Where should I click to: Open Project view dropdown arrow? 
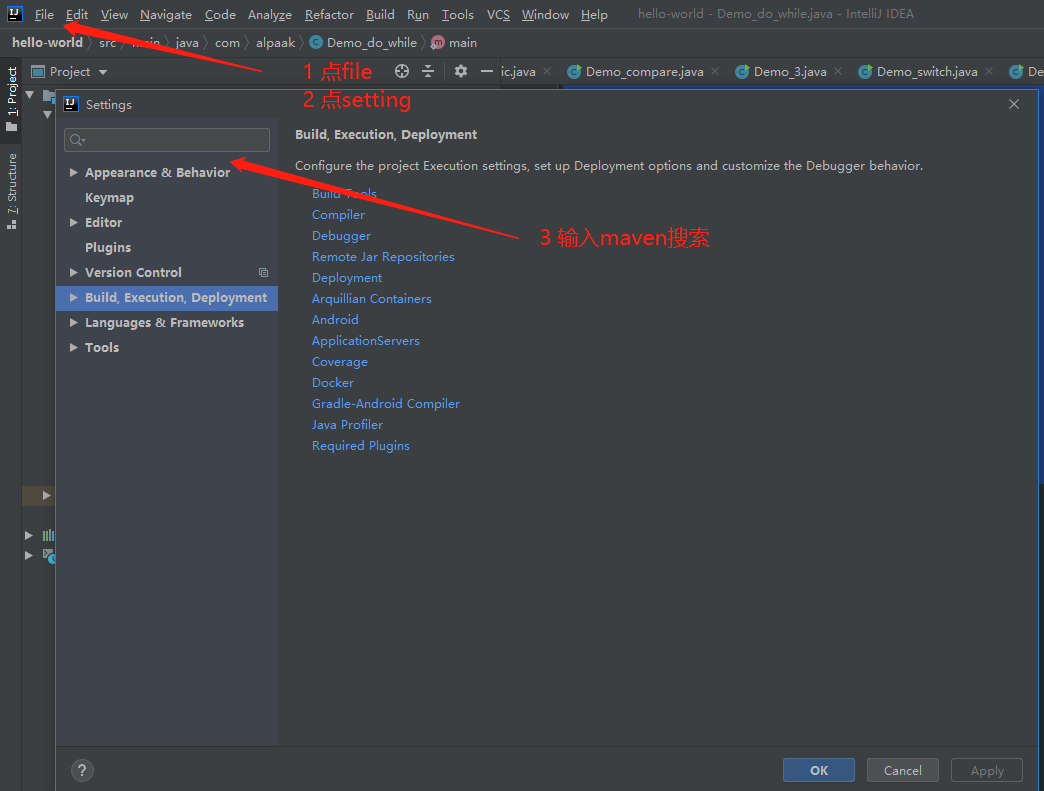[x=103, y=72]
